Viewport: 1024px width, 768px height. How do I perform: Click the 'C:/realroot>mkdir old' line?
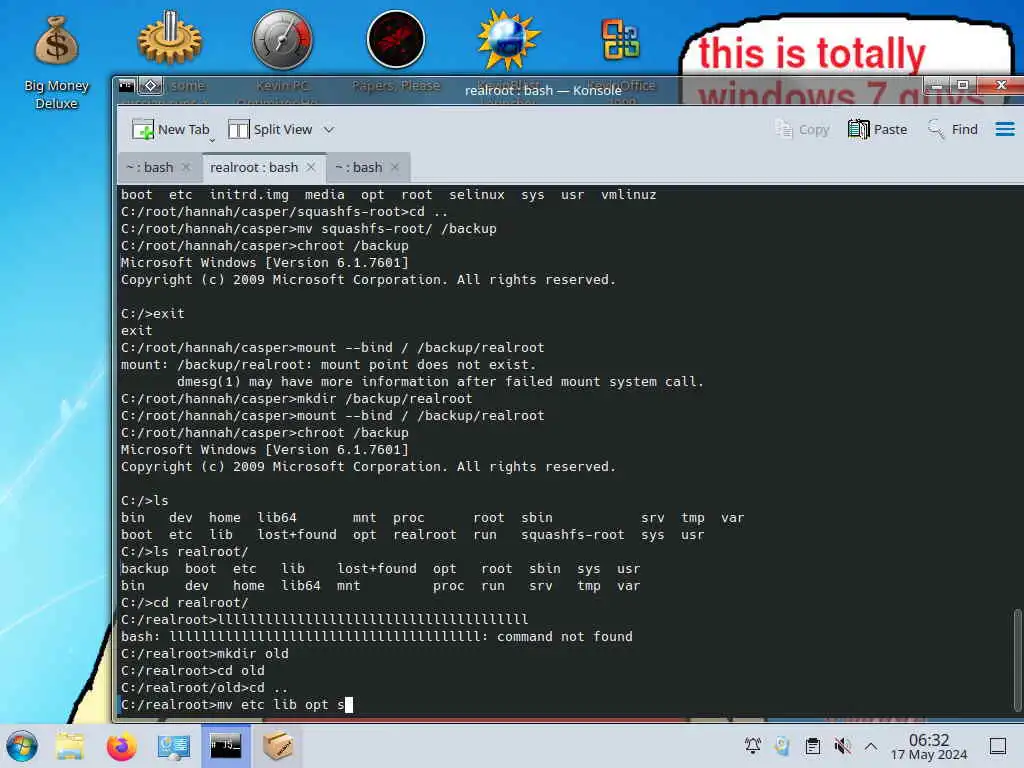(204, 654)
